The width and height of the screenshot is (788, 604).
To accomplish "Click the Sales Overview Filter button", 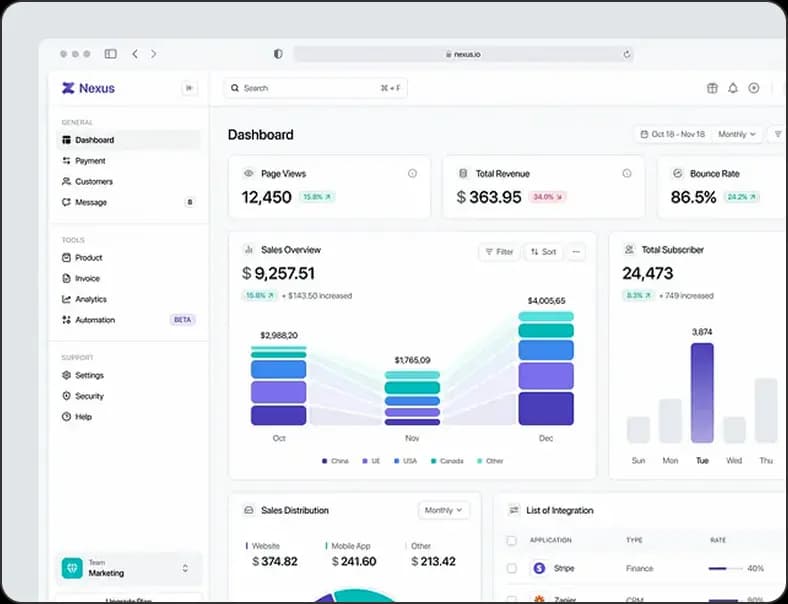I will pos(500,252).
